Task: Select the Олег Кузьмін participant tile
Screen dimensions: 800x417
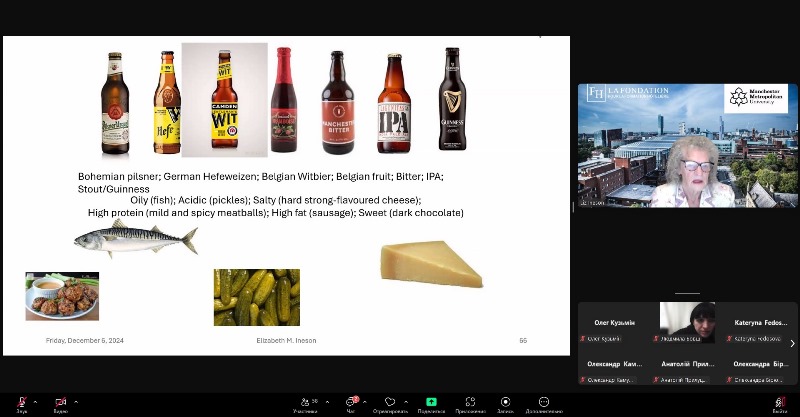Action: pos(614,323)
